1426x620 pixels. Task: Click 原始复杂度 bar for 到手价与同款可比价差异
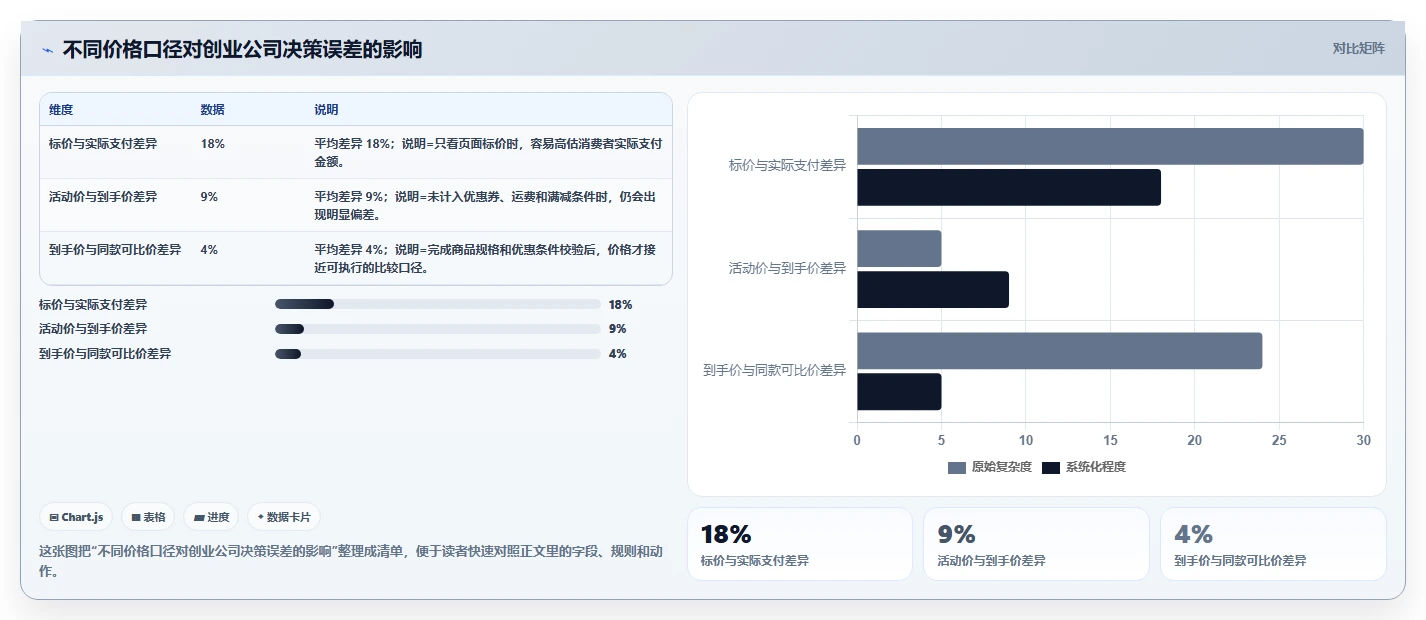click(x=1059, y=351)
